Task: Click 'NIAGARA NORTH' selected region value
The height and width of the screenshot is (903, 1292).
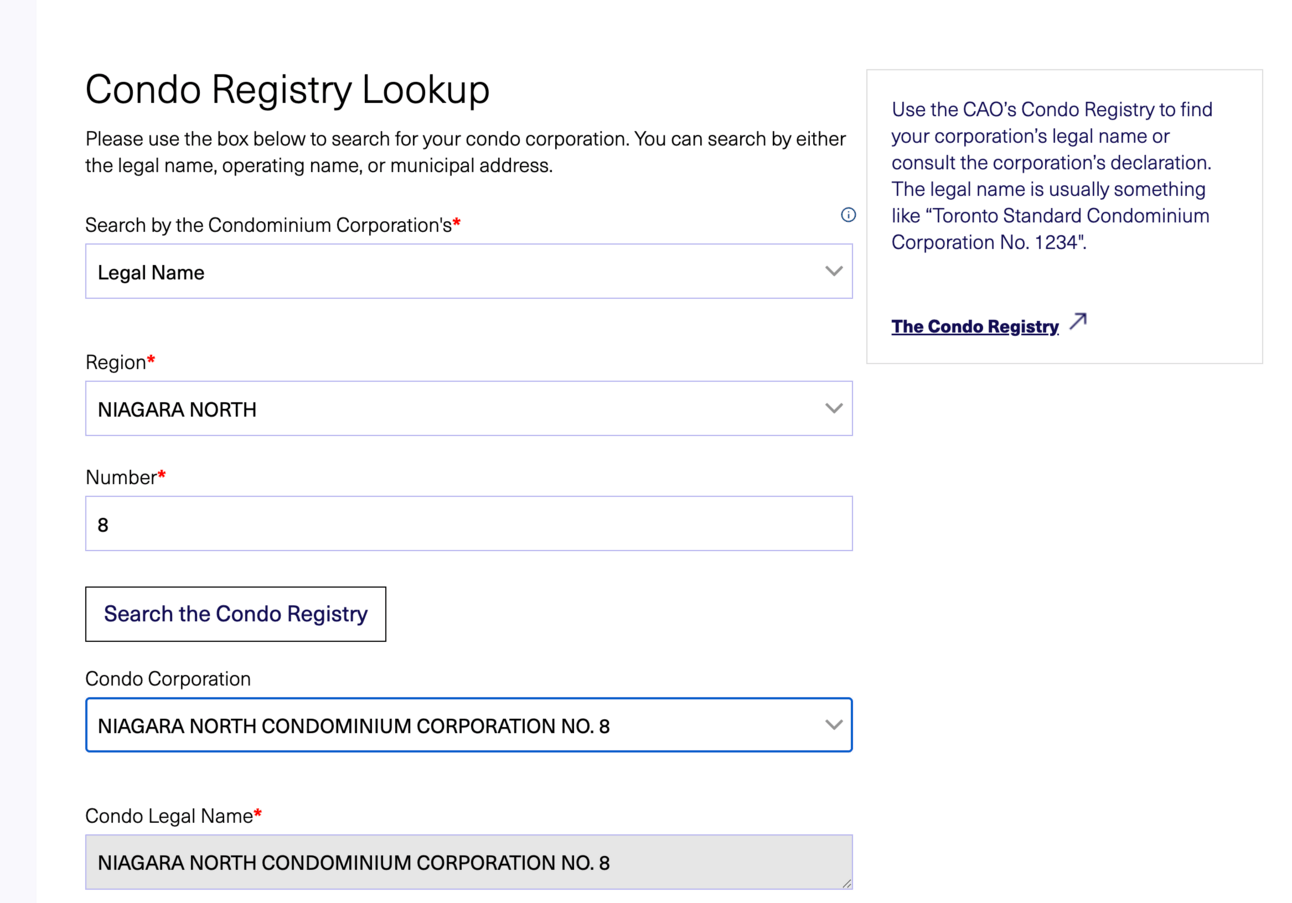Action: coord(177,409)
